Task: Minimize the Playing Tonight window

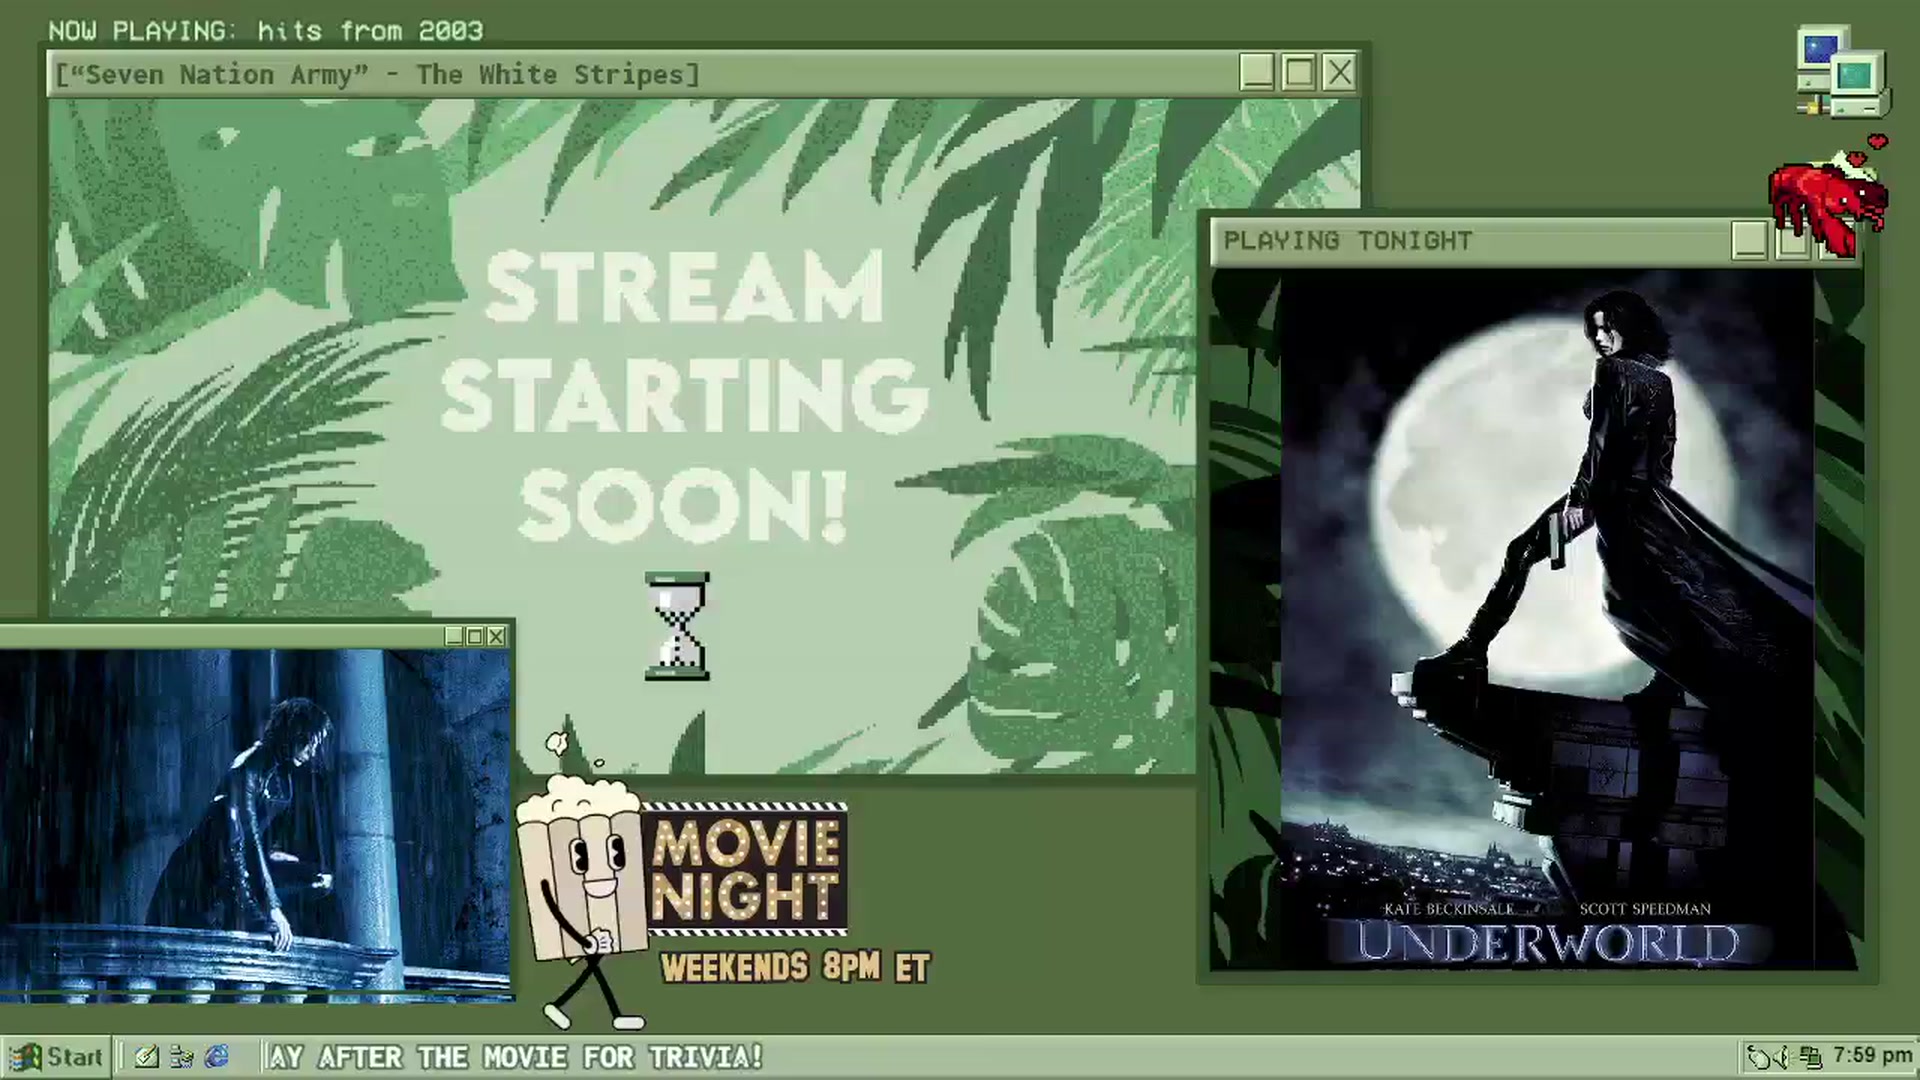Action: [1749, 241]
